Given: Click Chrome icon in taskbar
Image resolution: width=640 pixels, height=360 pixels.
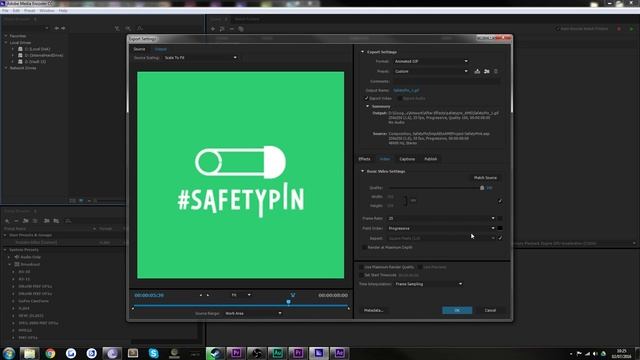Looking at the screenshot, I should (x=50, y=353).
